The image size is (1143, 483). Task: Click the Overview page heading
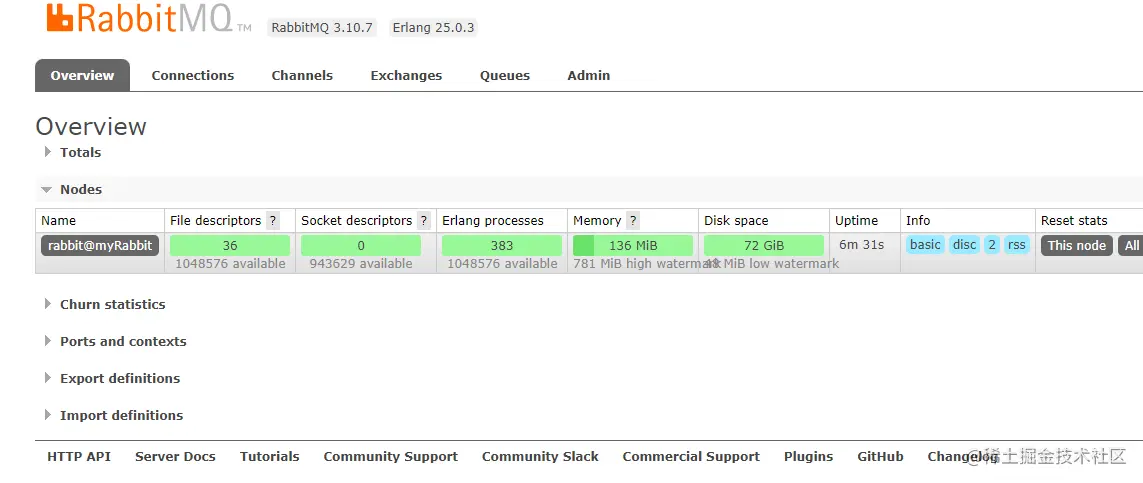pos(91,127)
